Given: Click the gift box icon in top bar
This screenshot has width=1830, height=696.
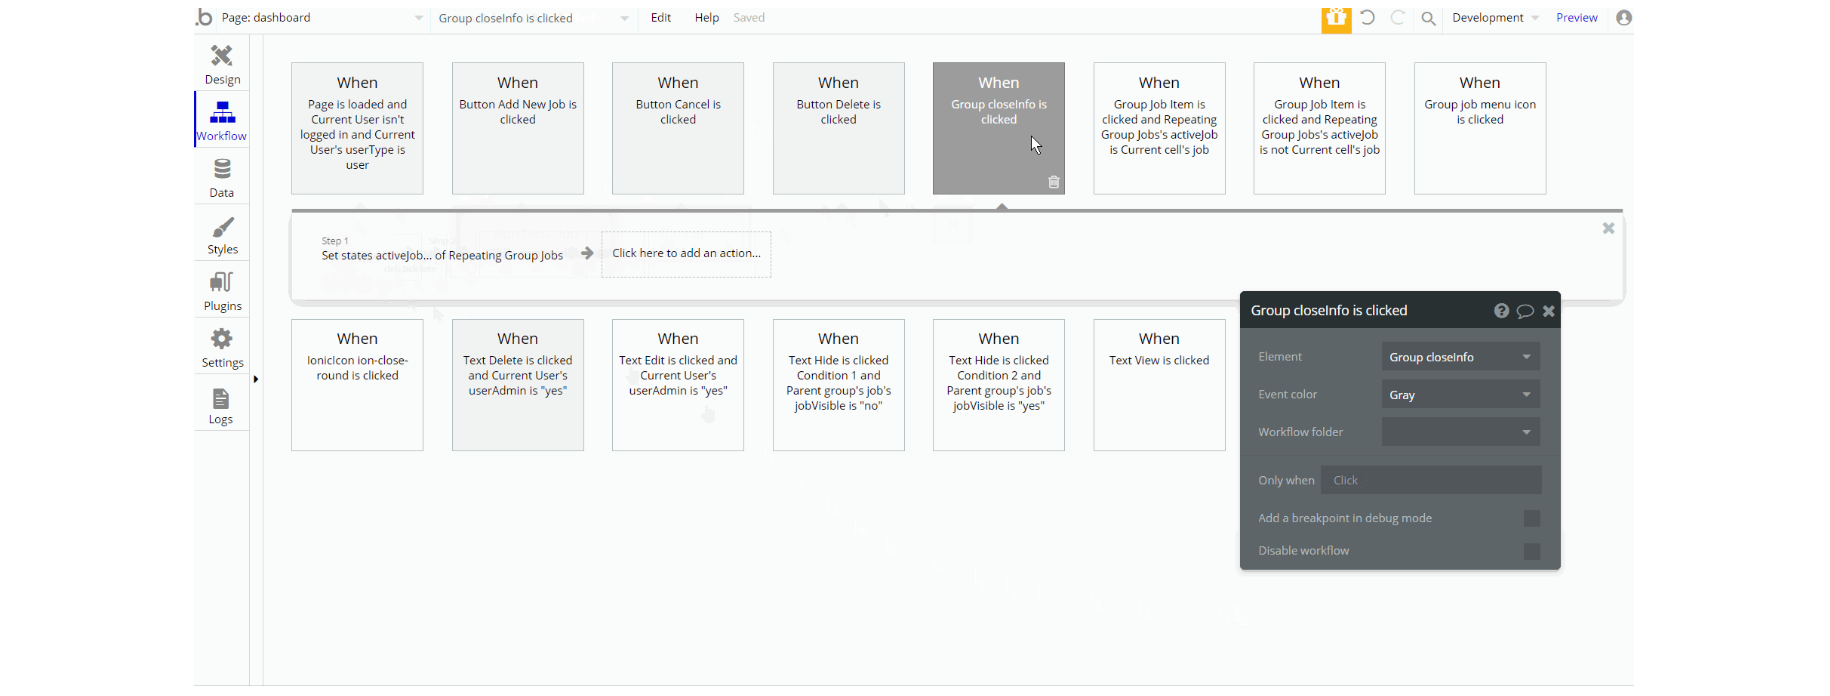Looking at the screenshot, I should [x=1336, y=18].
